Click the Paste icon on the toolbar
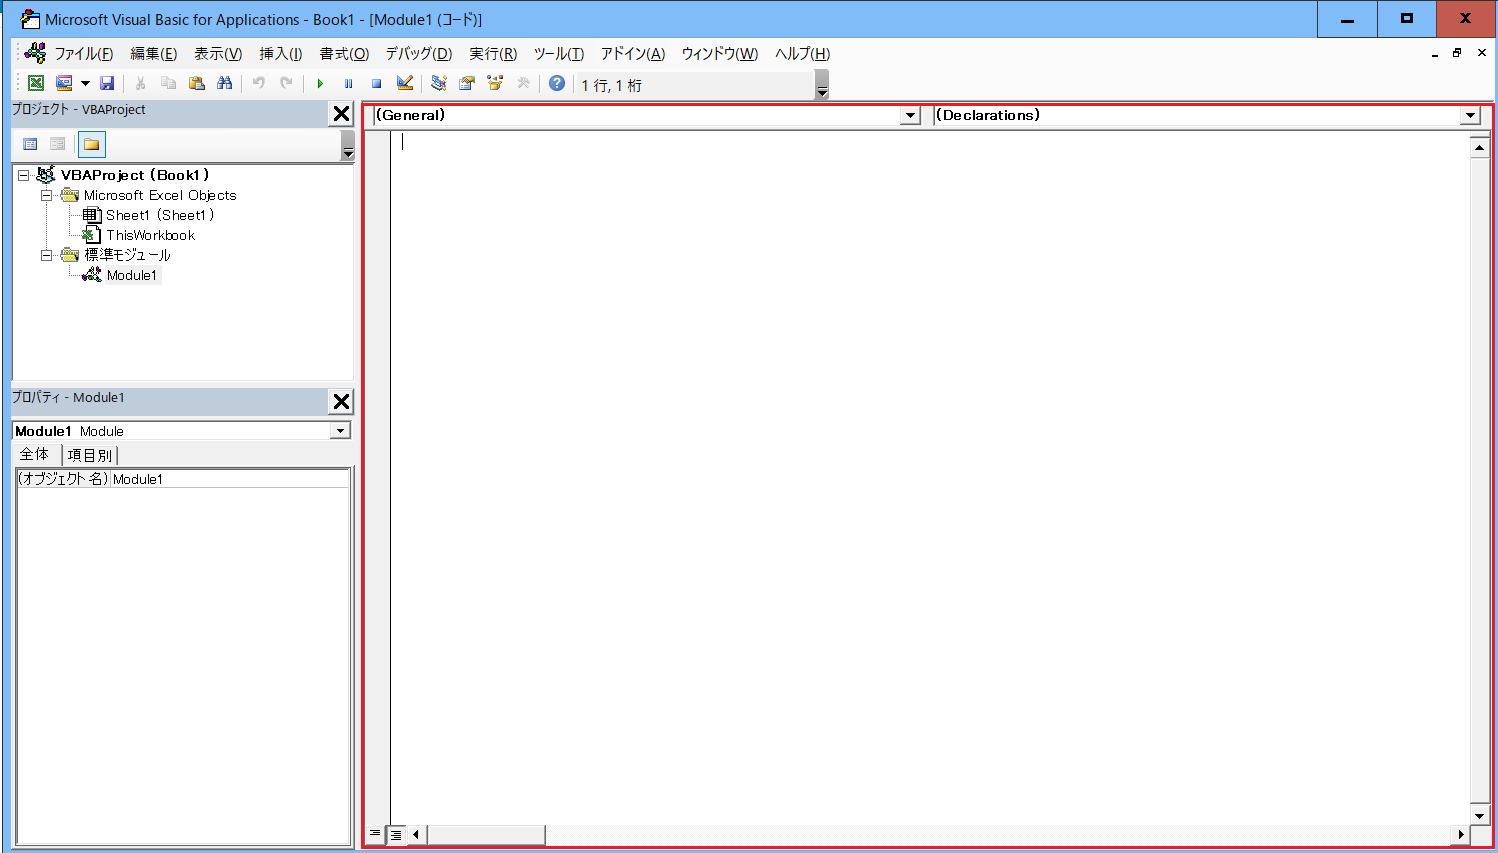Image resolution: width=1498 pixels, height=853 pixels. point(196,83)
